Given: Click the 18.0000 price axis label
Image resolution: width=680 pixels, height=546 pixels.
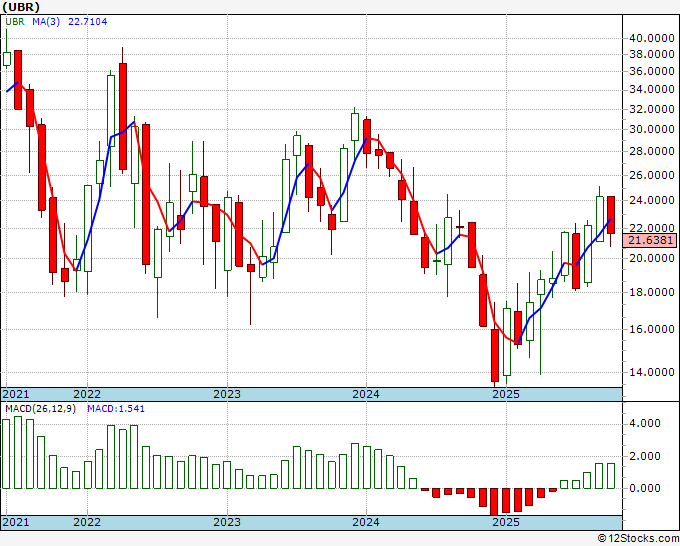Looking at the screenshot, I should click(652, 292).
